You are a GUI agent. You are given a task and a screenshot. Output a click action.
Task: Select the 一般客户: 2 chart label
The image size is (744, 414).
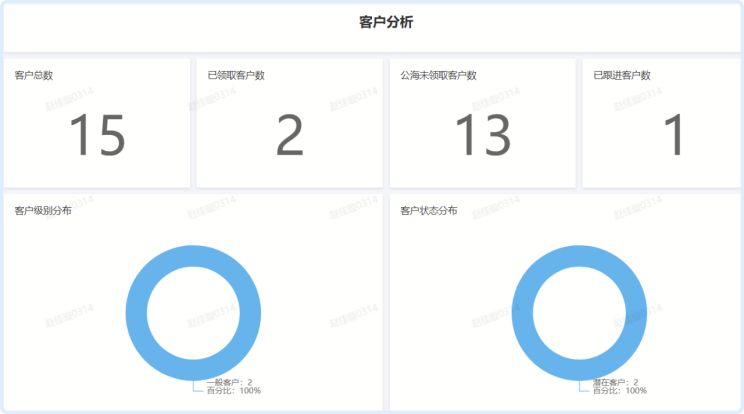pos(229,382)
